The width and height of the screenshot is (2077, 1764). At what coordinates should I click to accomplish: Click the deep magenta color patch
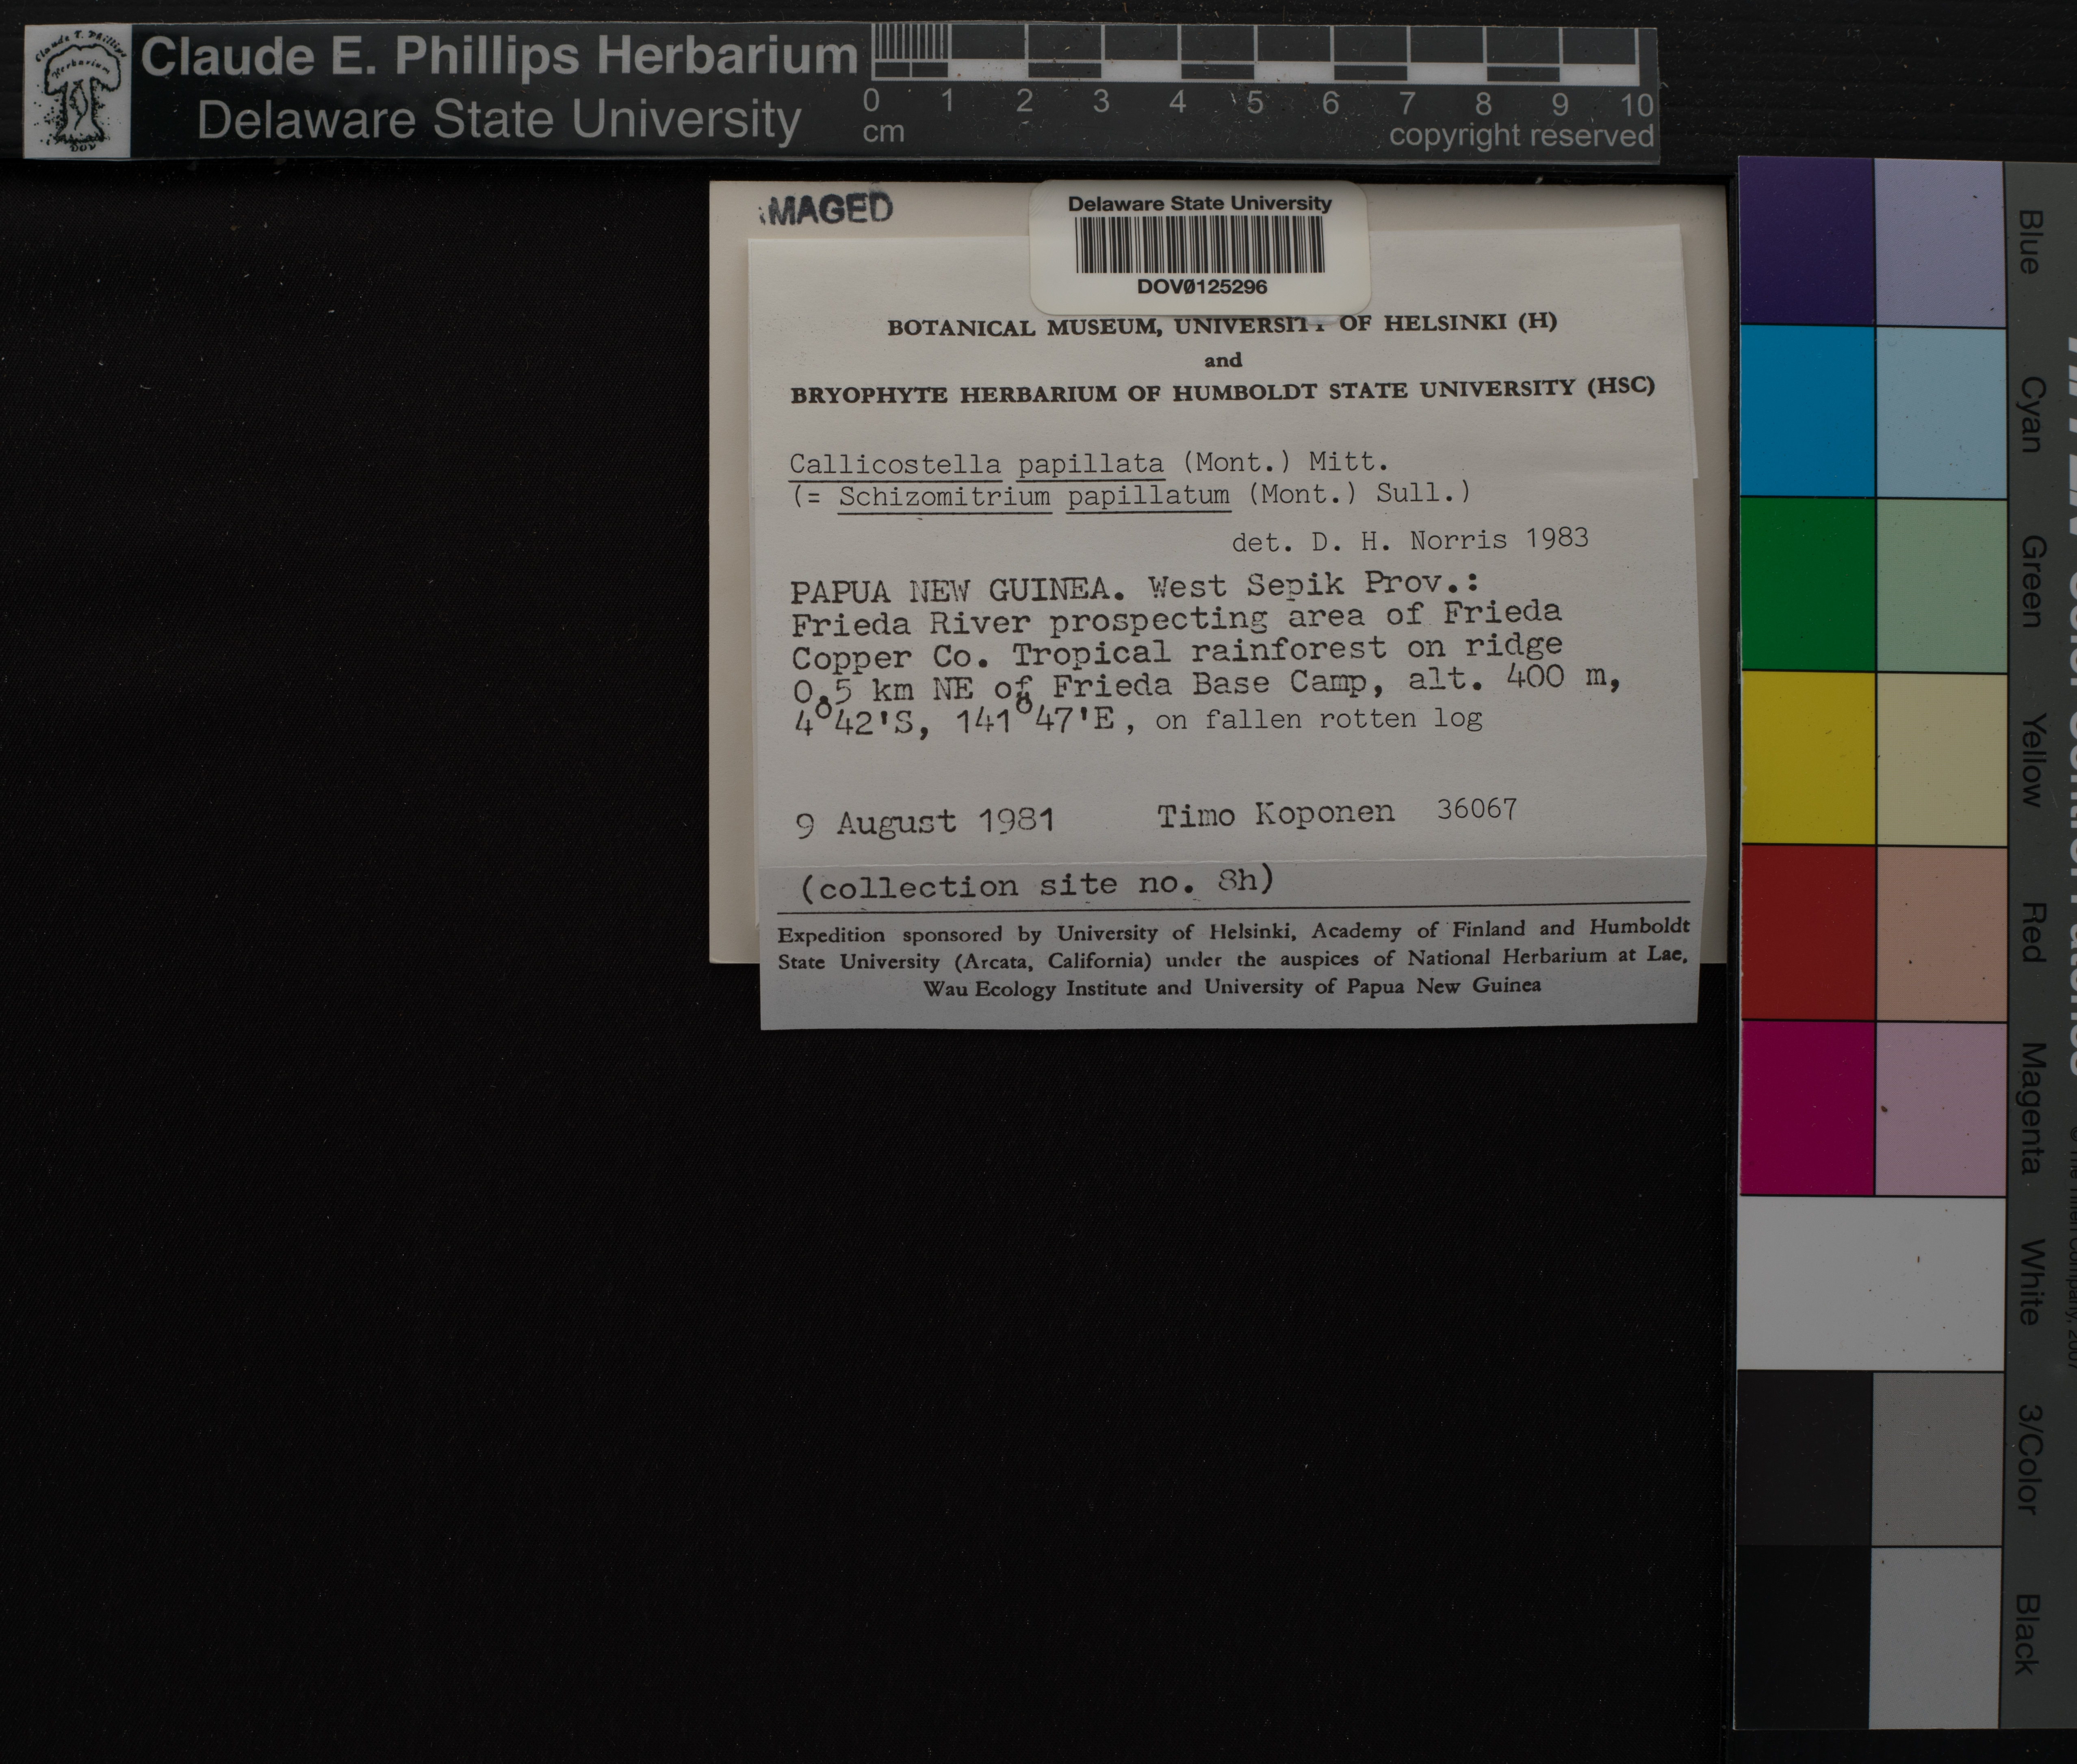click(x=1806, y=1107)
